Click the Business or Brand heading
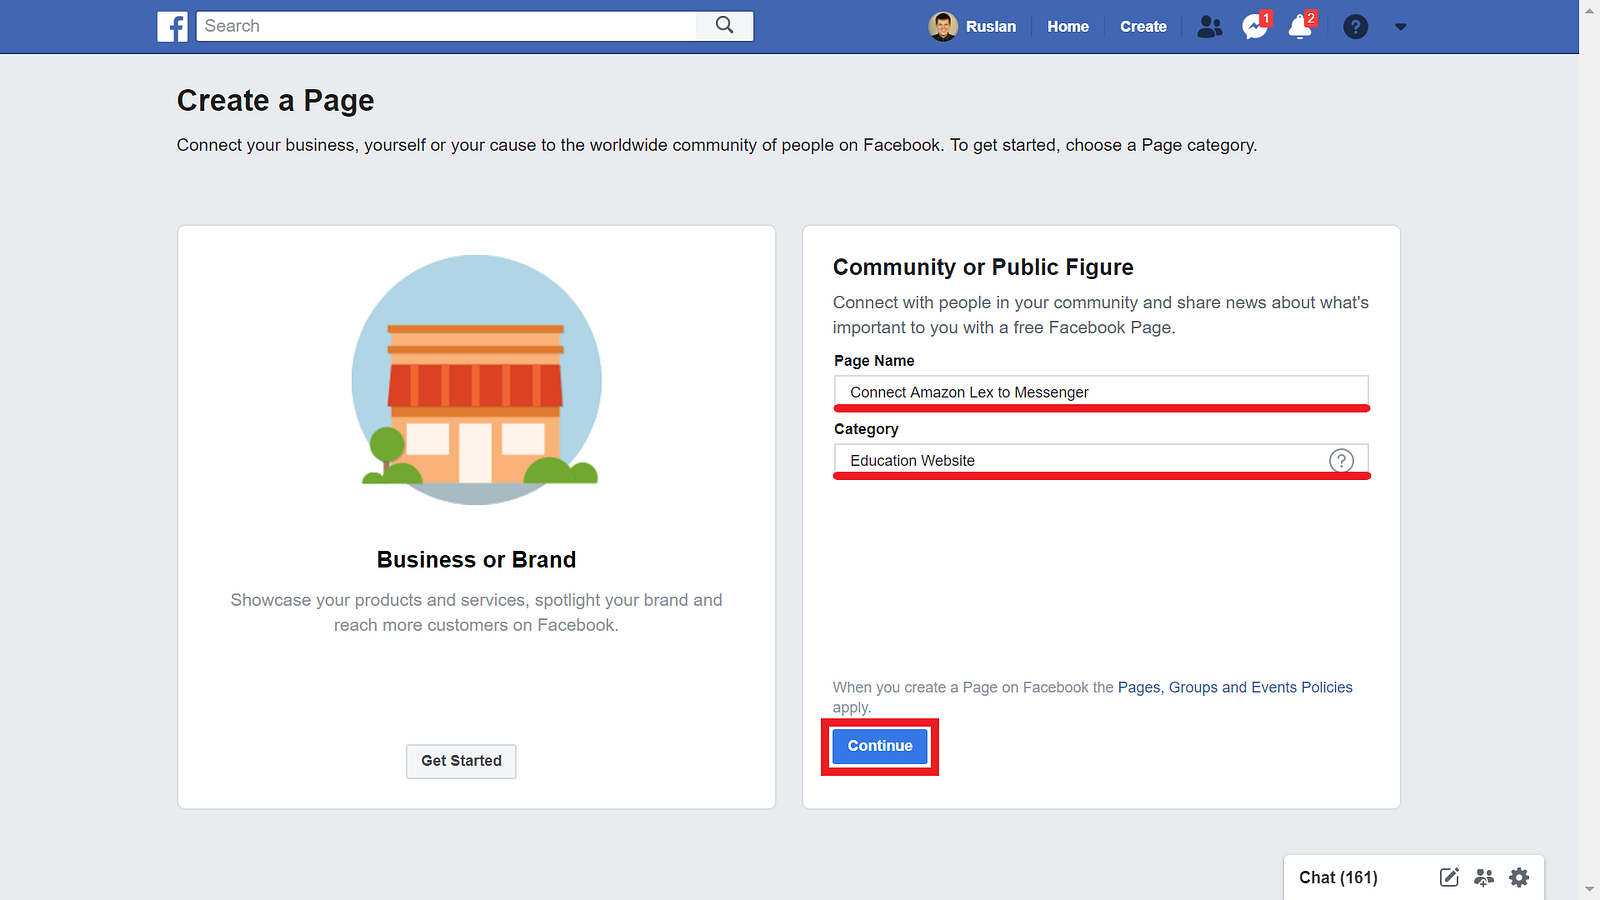The image size is (1600, 900). (476, 560)
